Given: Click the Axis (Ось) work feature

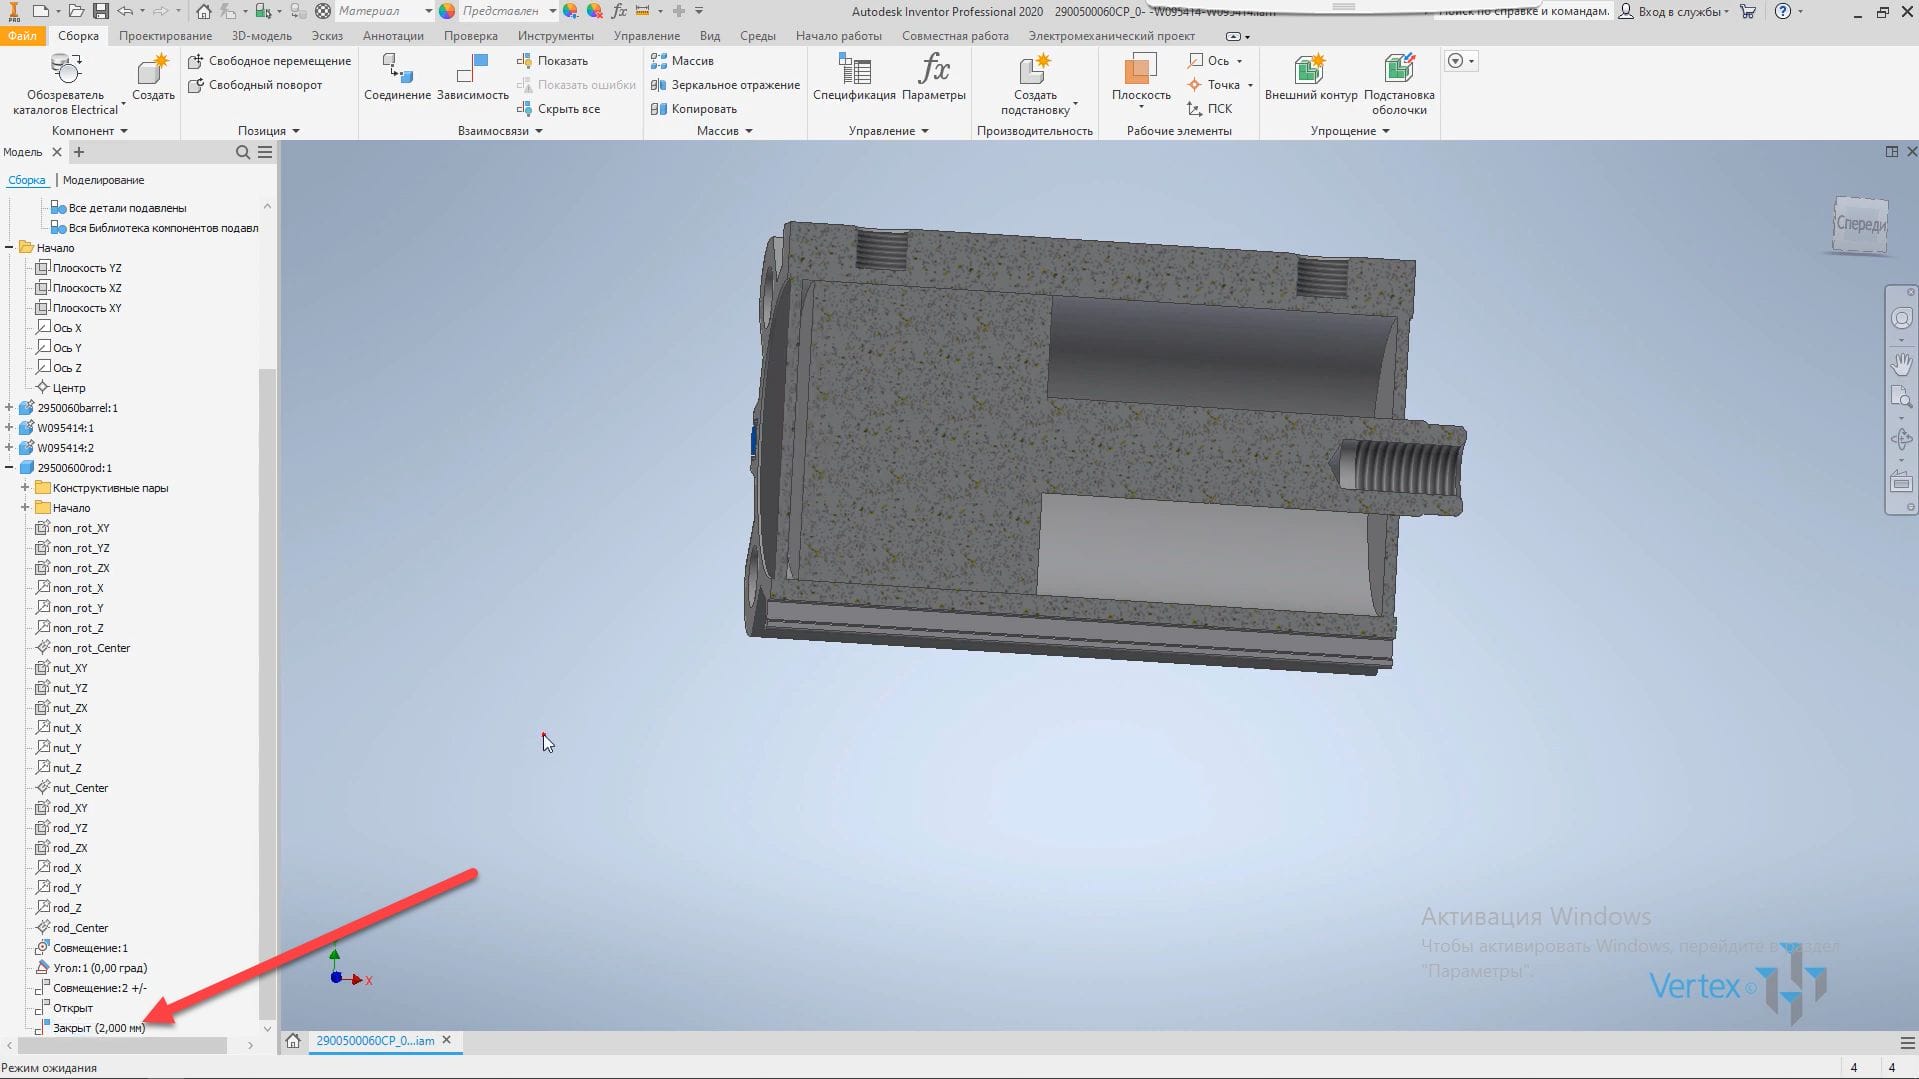Looking at the screenshot, I should click(x=1208, y=61).
